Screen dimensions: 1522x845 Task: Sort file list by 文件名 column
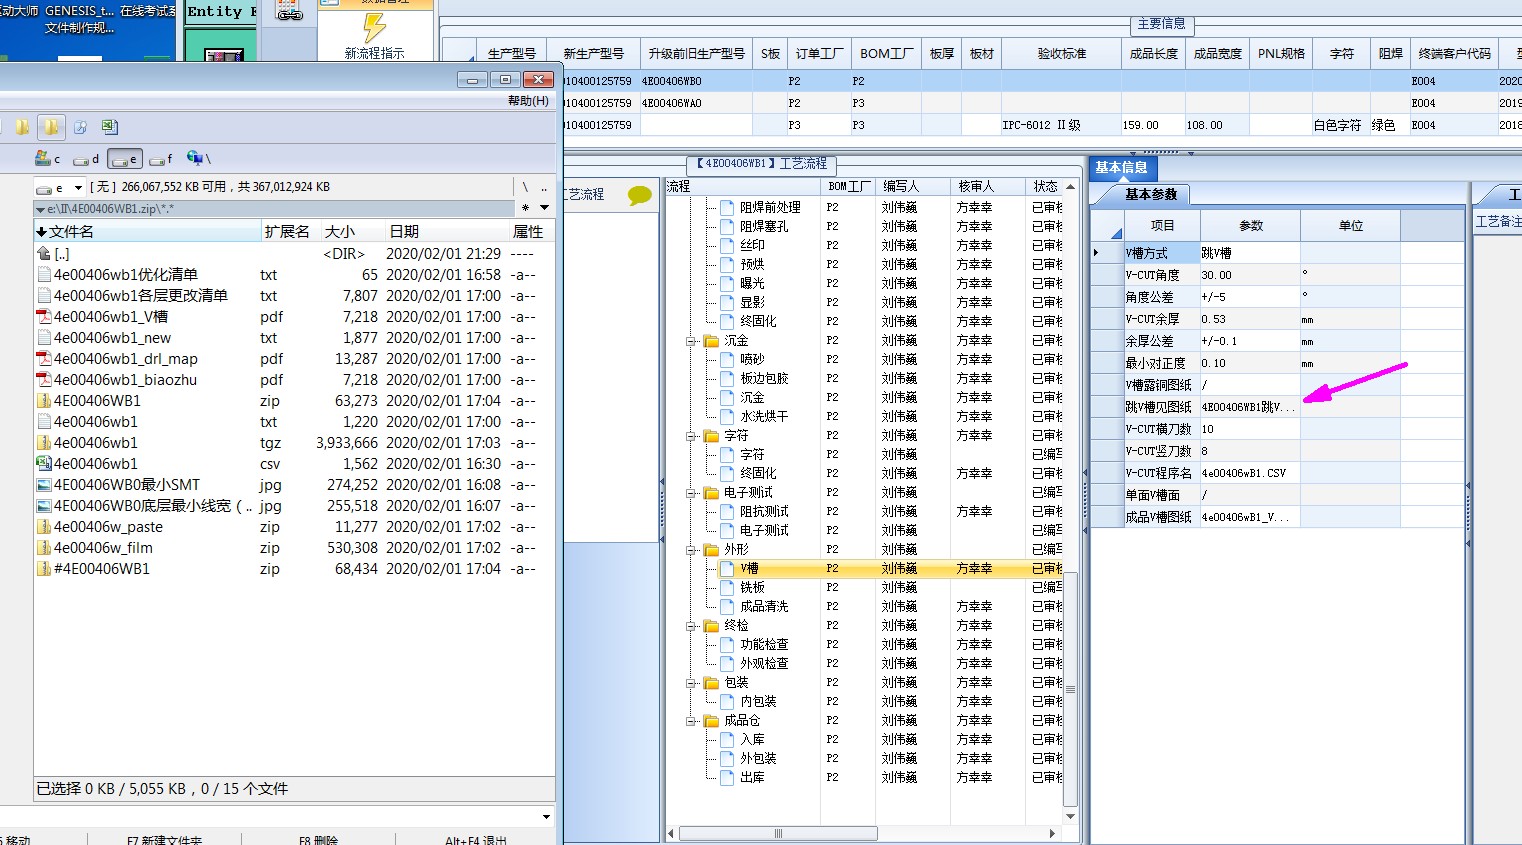(x=148, y=232)
